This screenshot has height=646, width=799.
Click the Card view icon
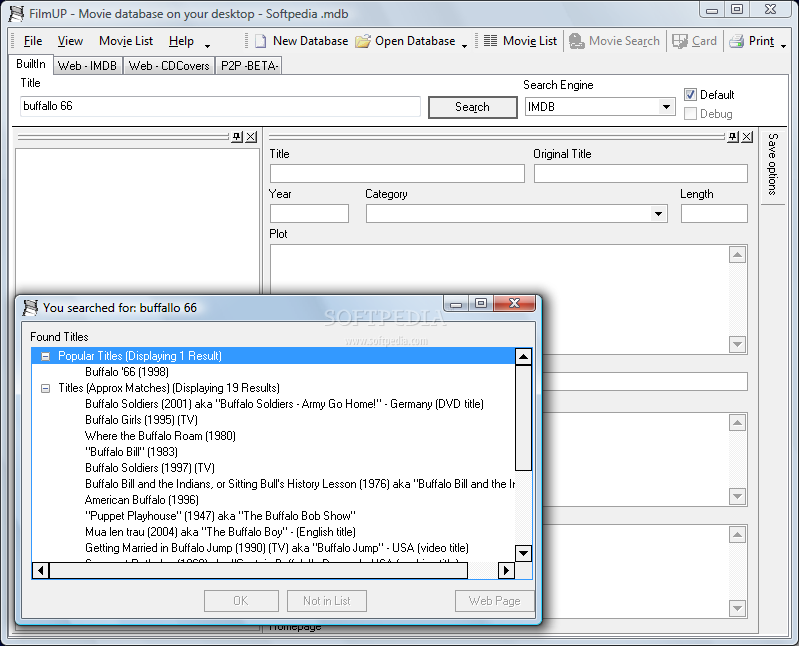pos(680,41)
